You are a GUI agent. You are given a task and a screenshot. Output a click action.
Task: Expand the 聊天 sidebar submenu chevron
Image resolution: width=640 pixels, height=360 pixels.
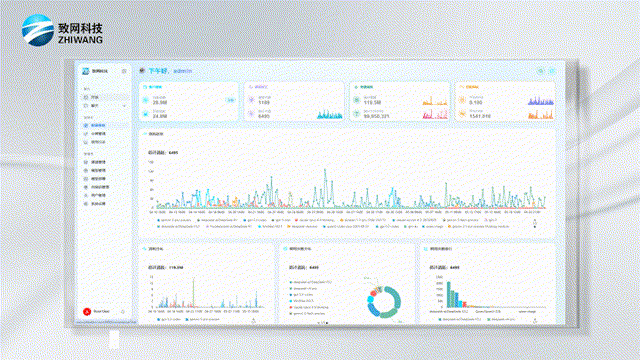(124, 106)
